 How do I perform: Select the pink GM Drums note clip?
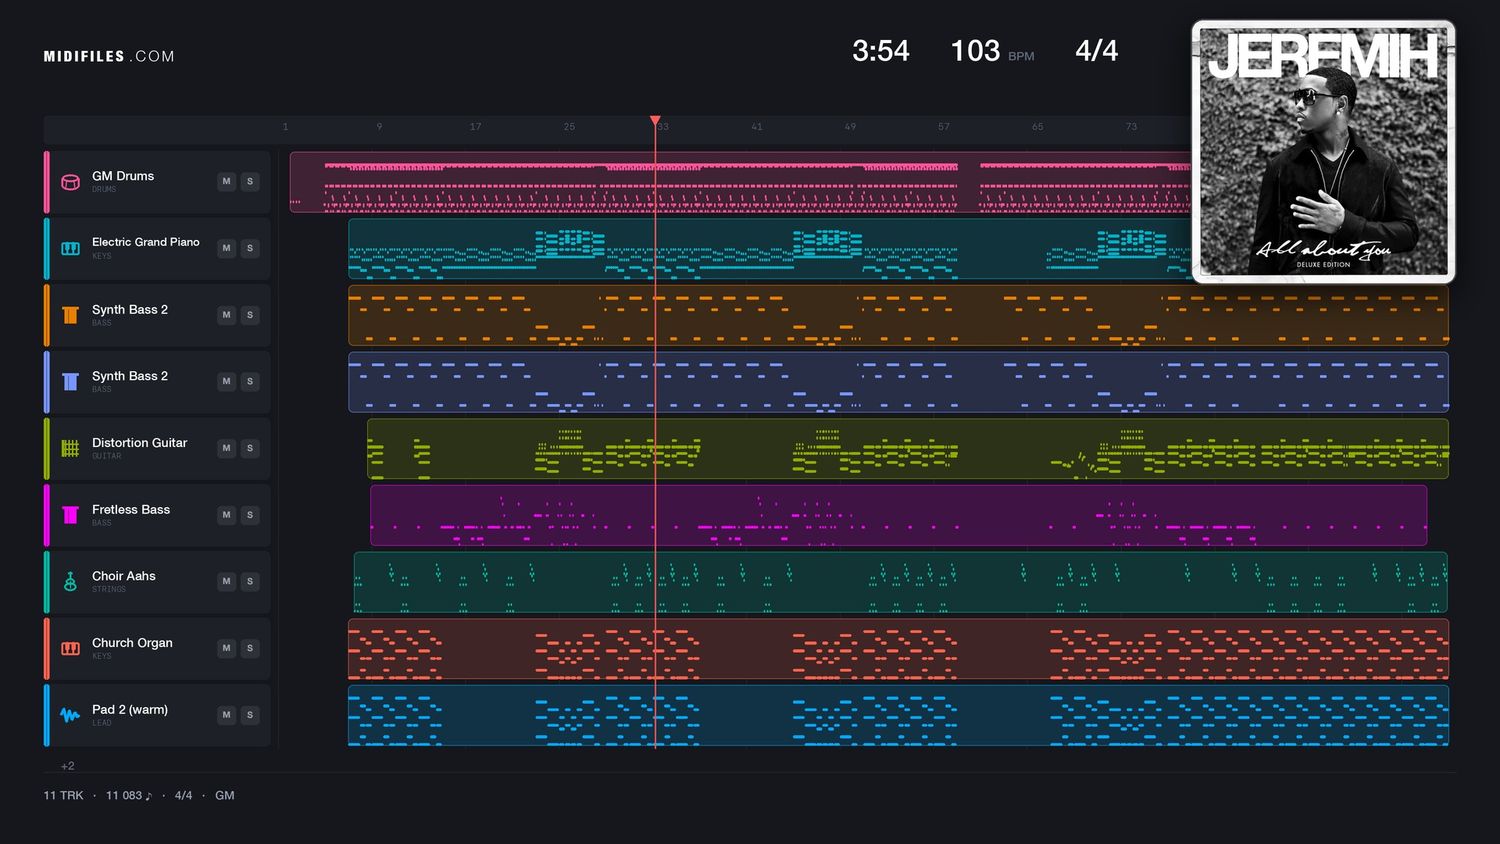[x=740, y=182]
